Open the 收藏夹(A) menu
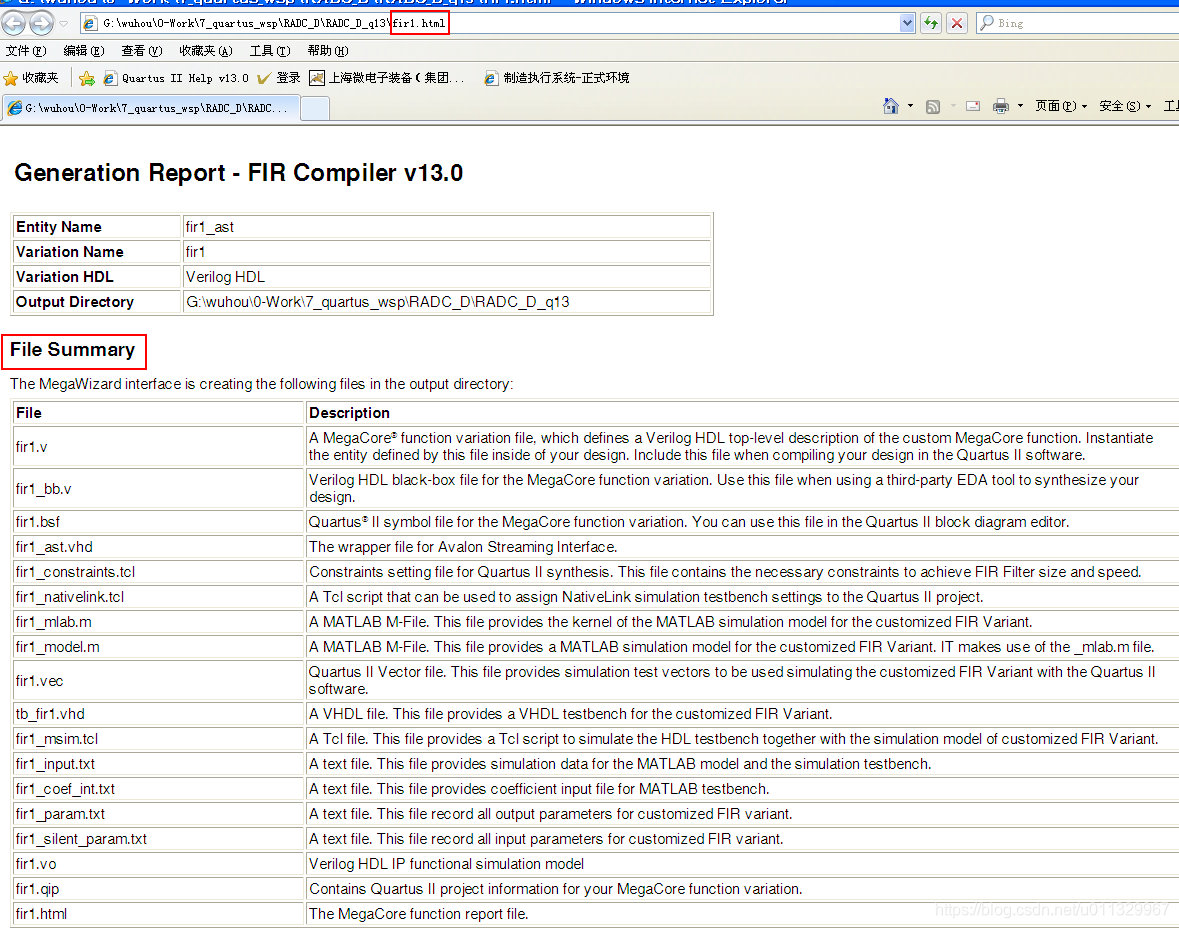 [x=206, y=50]
